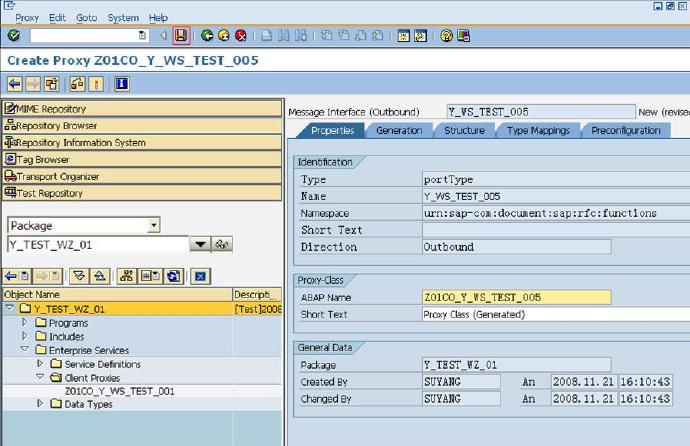Open the Edit menu
Image resolution: width=690 pixels, height=446 pixels.
tap(57, 18)
